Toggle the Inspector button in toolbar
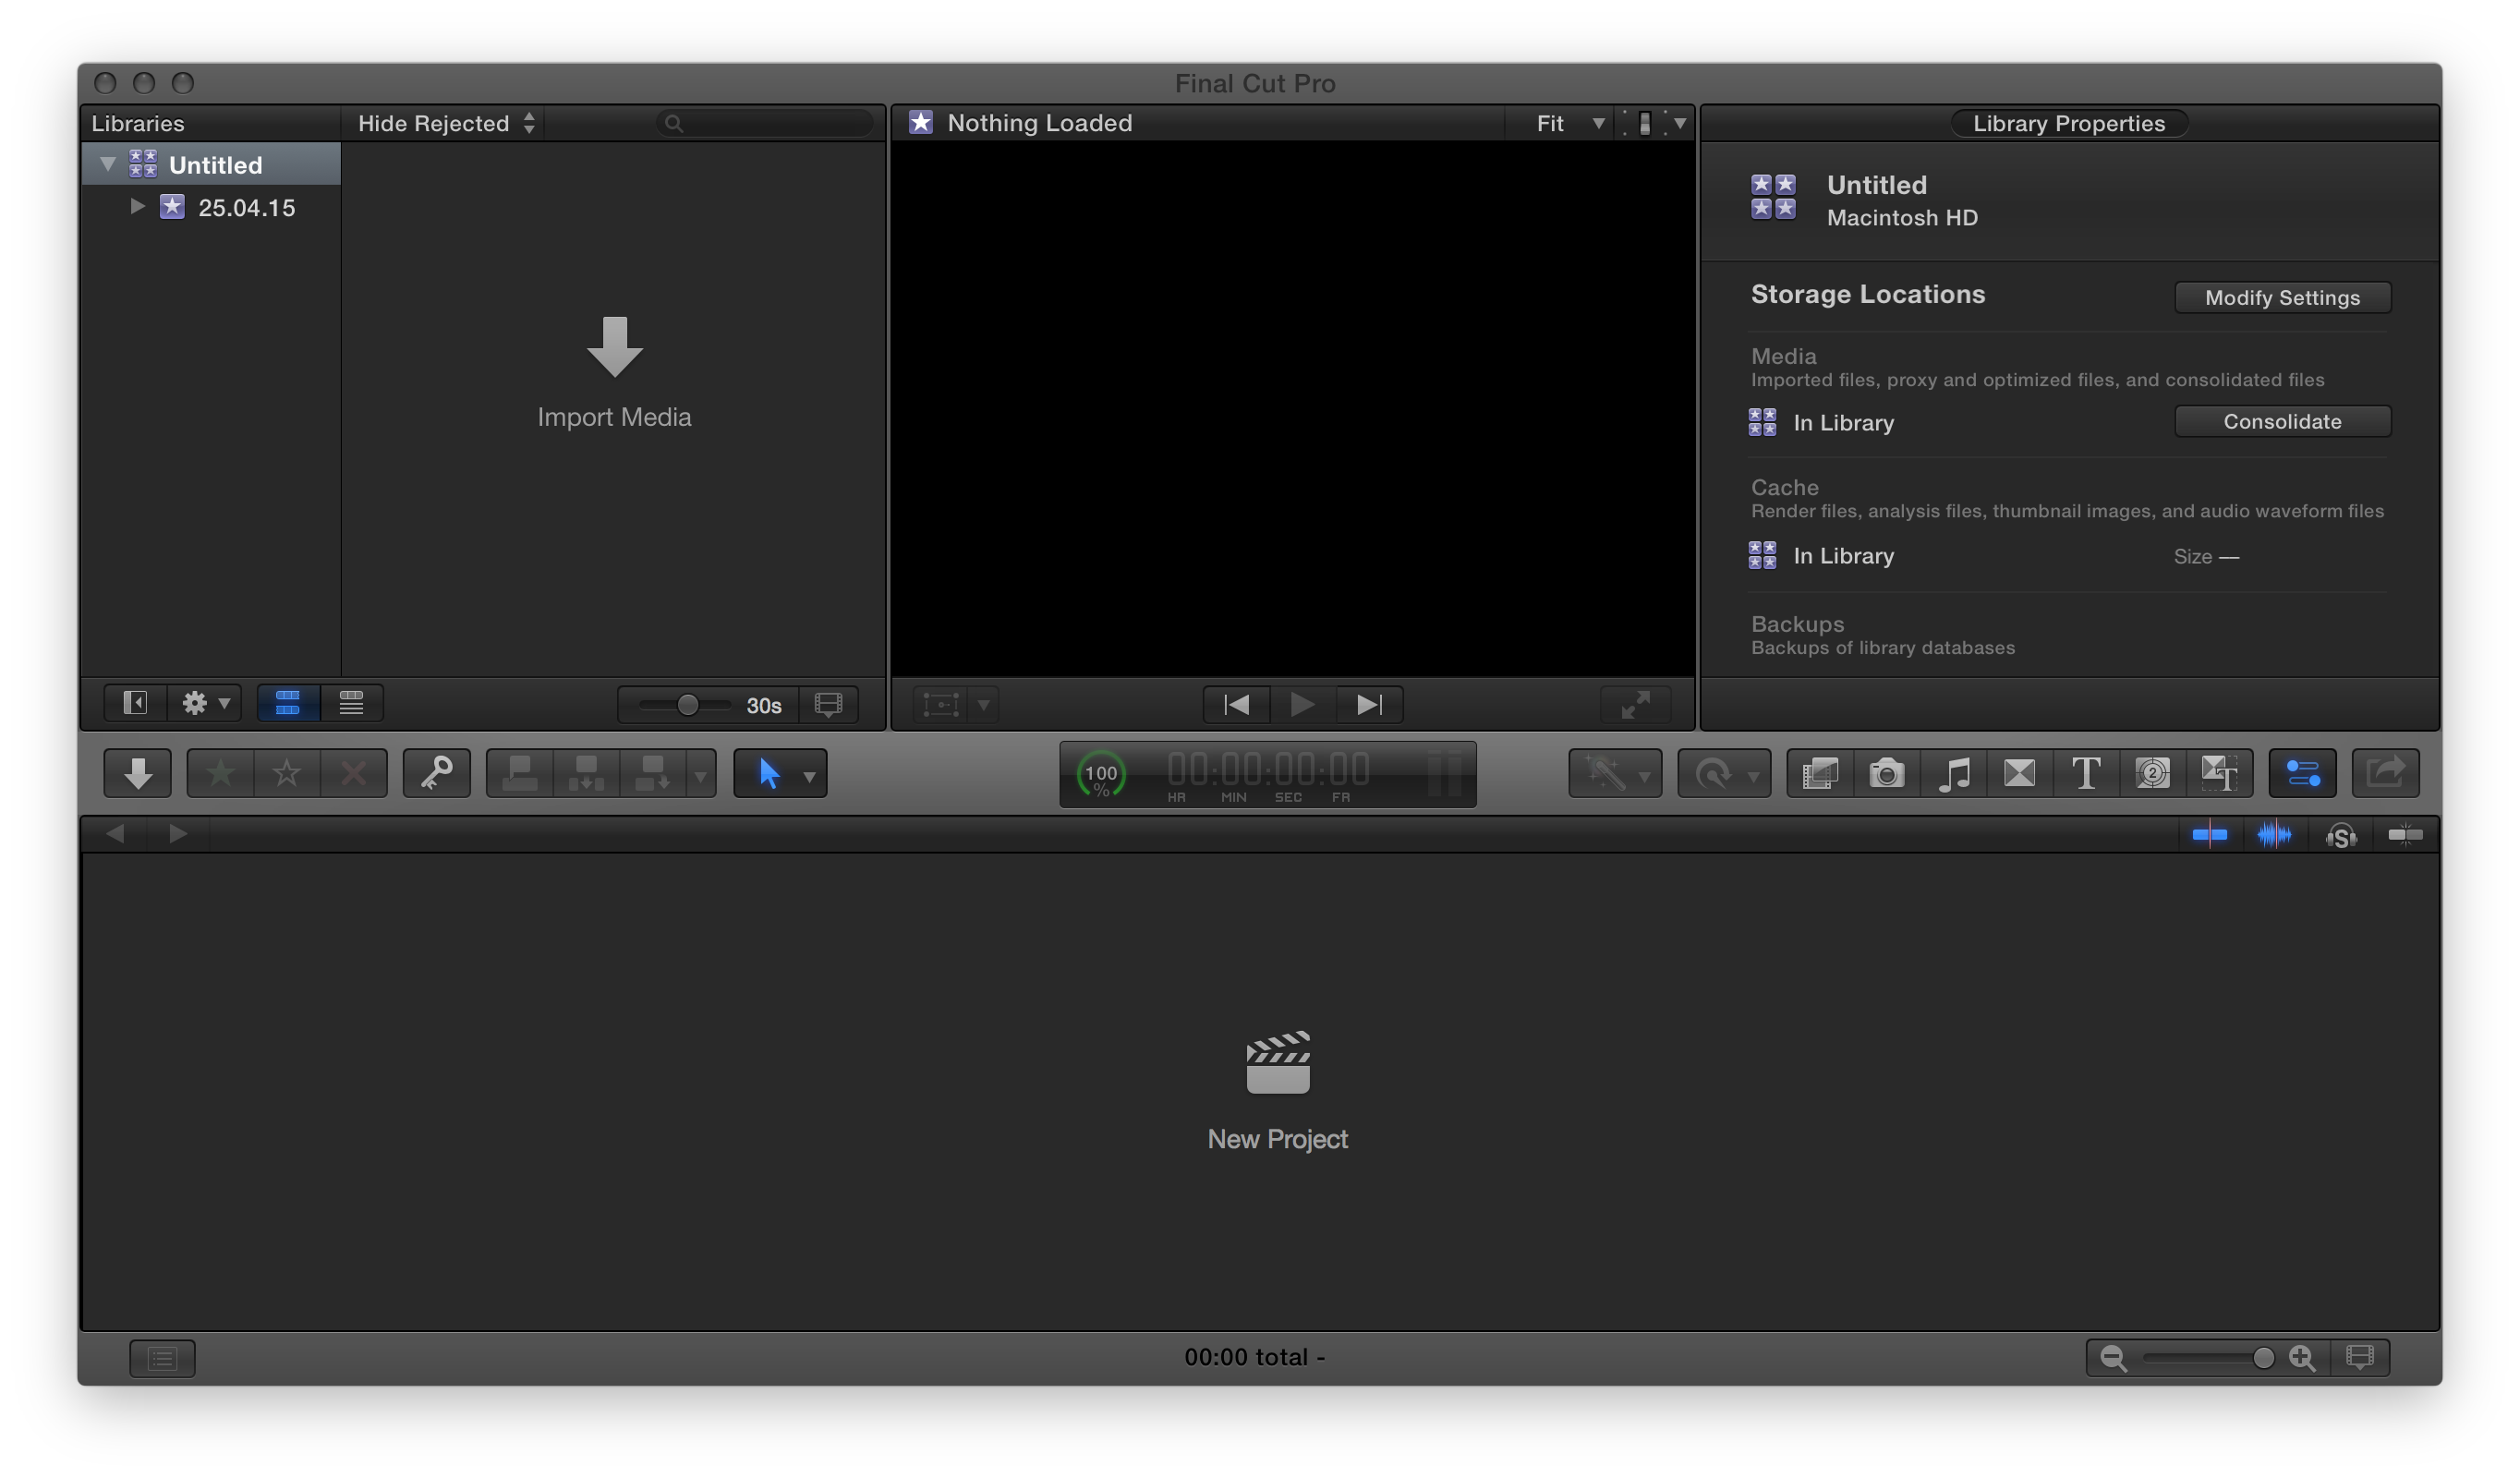Screen dimensions: 2520x1478 tap(2302, 773)
